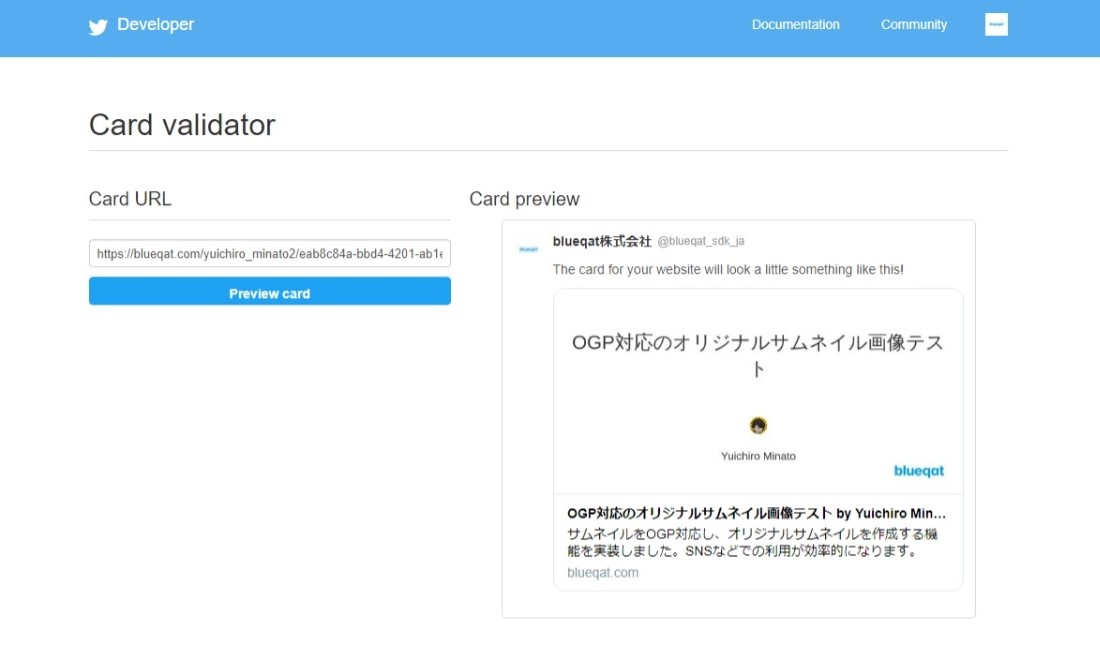Click the blueqat profile avatar in preview
The image size is (1100, 655).
[x=528, y=249]
